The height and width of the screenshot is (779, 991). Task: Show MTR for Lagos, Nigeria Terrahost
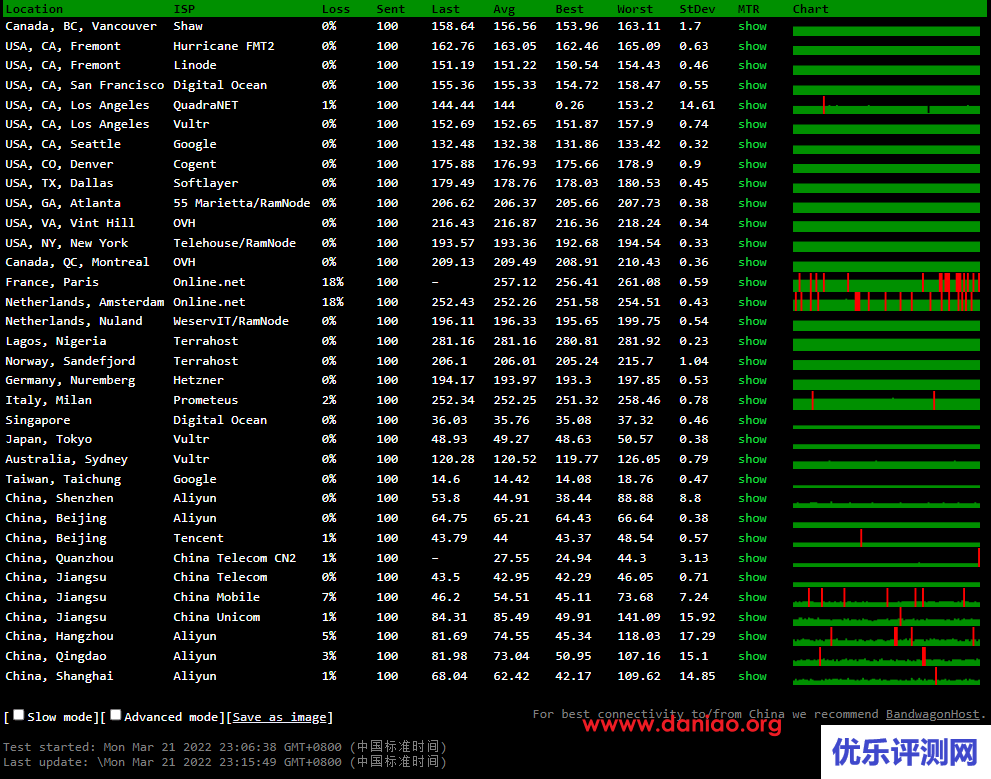(x=752, y=341)
